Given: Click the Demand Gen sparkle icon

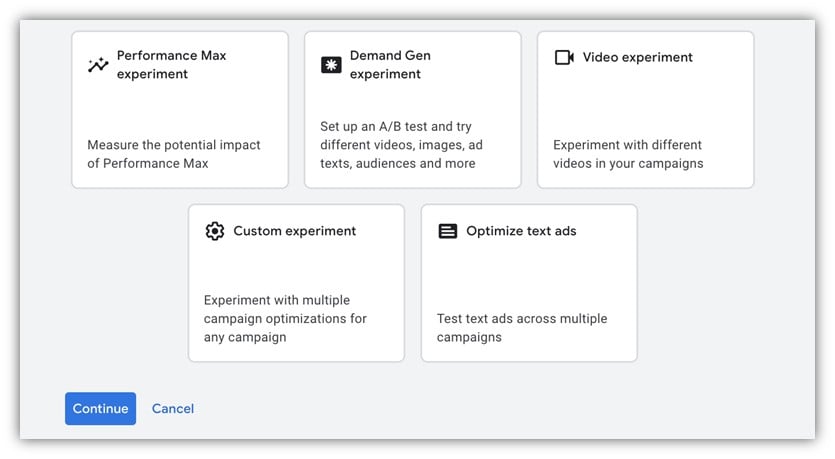Looking at the screenshot, I should click(x=331, y=65).
